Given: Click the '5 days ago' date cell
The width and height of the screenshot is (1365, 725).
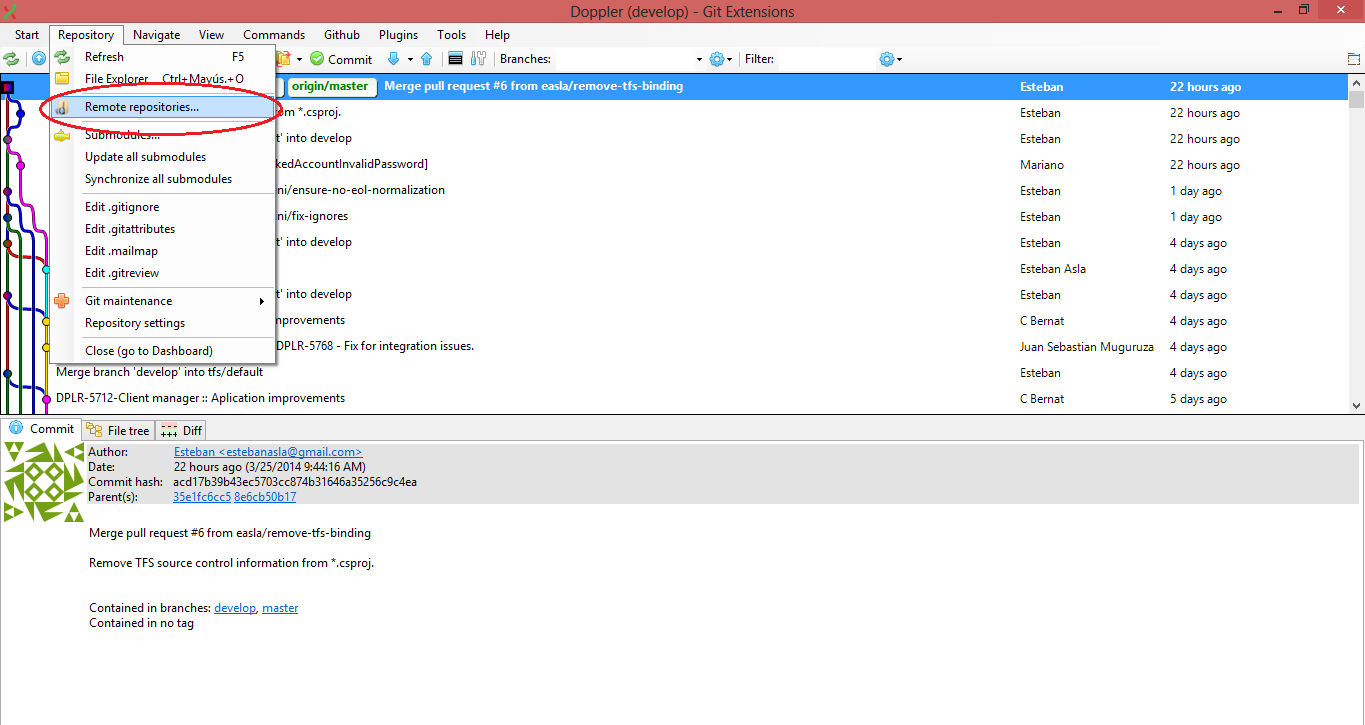Looking at the screenshot, I should (x=1198, y=399).
